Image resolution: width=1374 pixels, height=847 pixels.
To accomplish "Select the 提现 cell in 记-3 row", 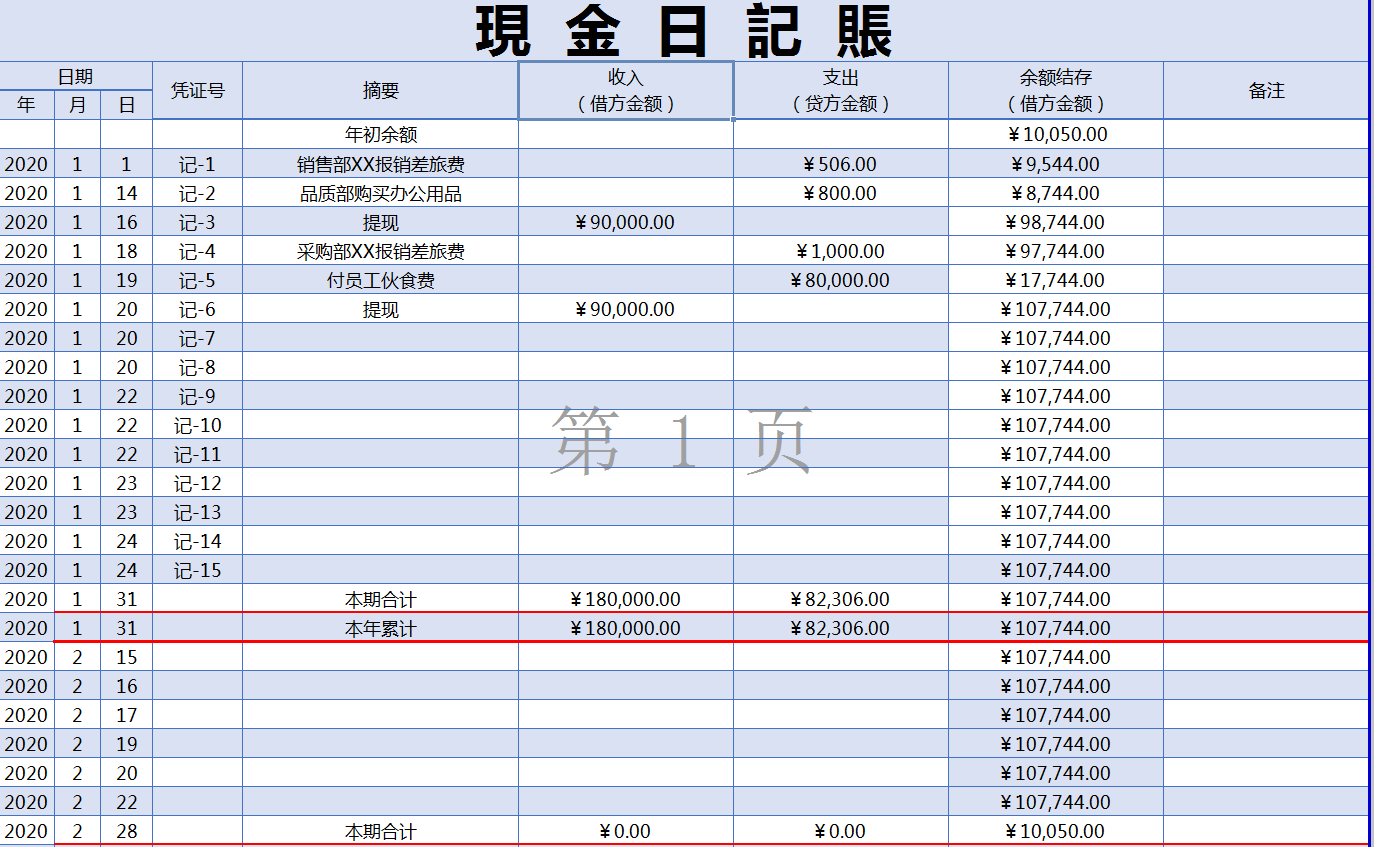I will pyautogui.click(x=381, y=222).
